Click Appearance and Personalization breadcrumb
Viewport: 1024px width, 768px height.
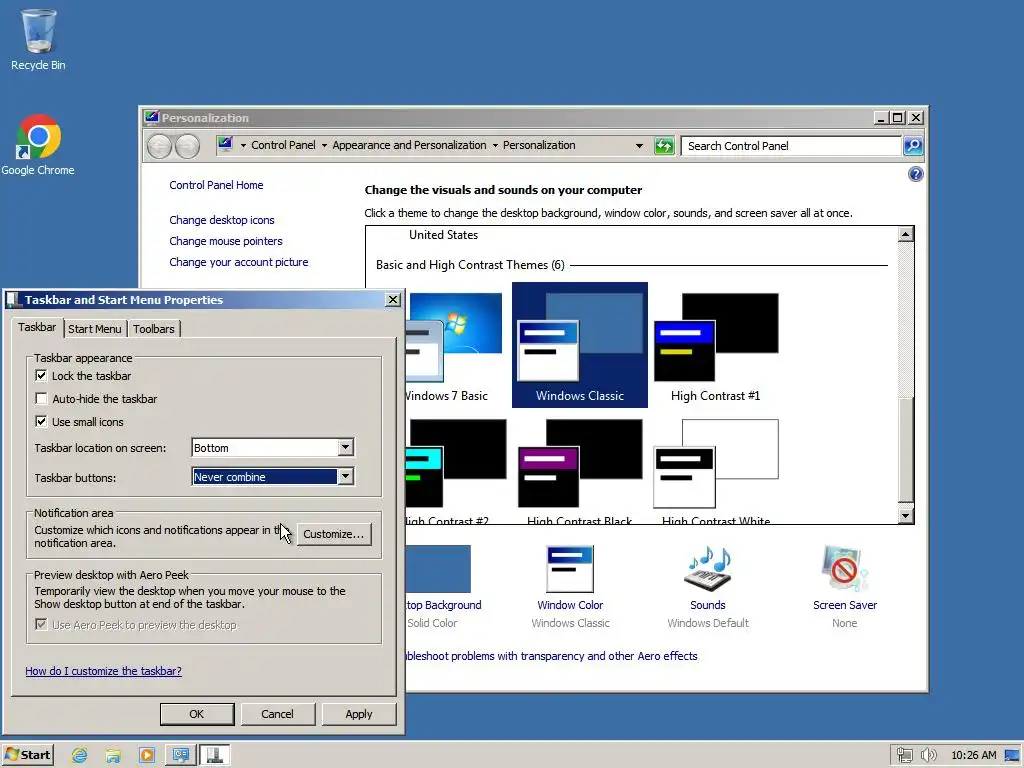pyautogui.click(x=409, y=145)
